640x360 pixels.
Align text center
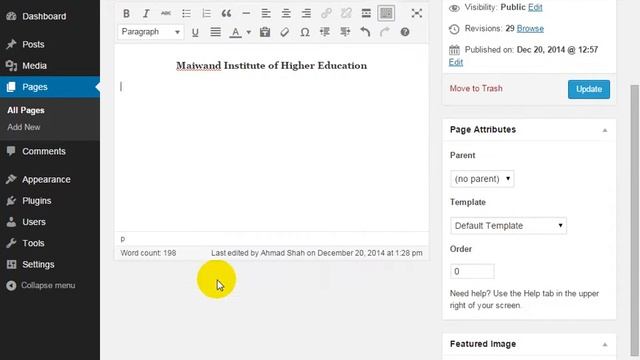tap(286, 13)
